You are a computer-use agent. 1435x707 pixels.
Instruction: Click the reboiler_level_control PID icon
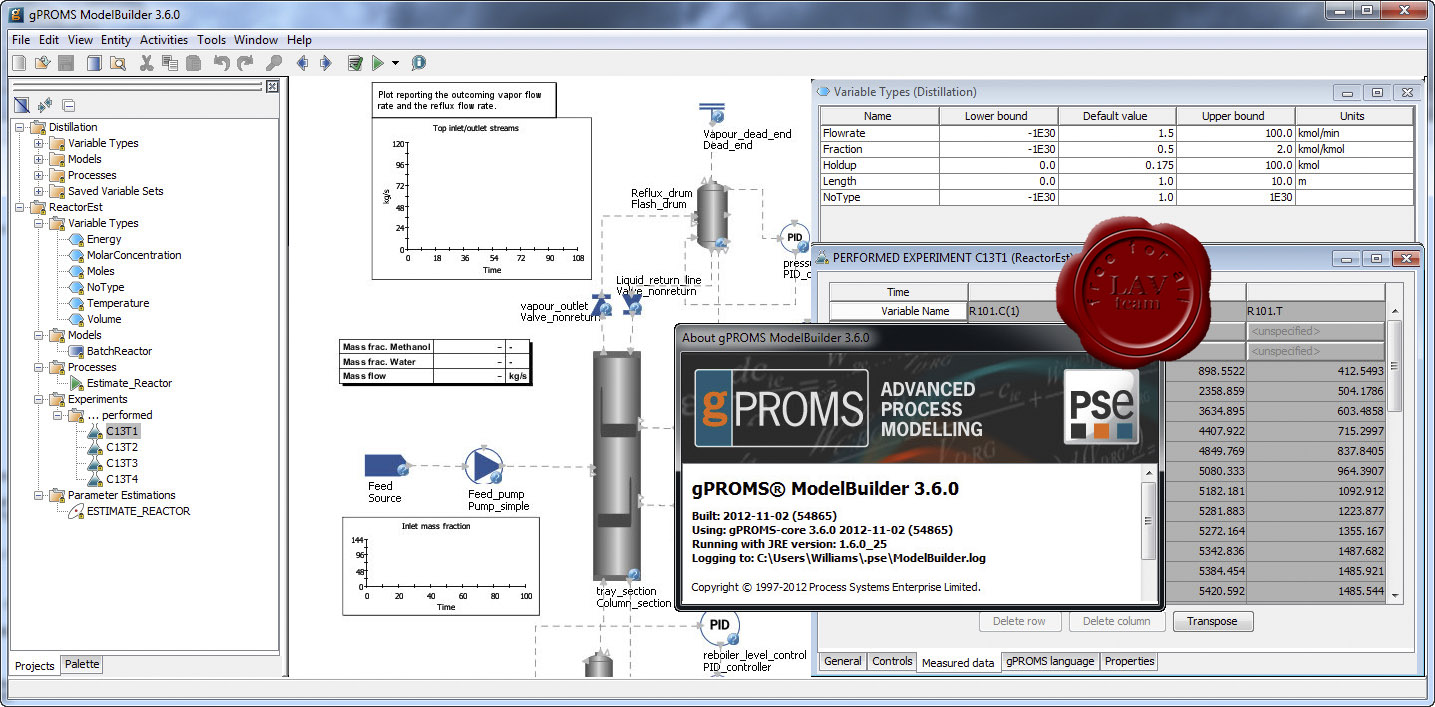click(719, 626)
